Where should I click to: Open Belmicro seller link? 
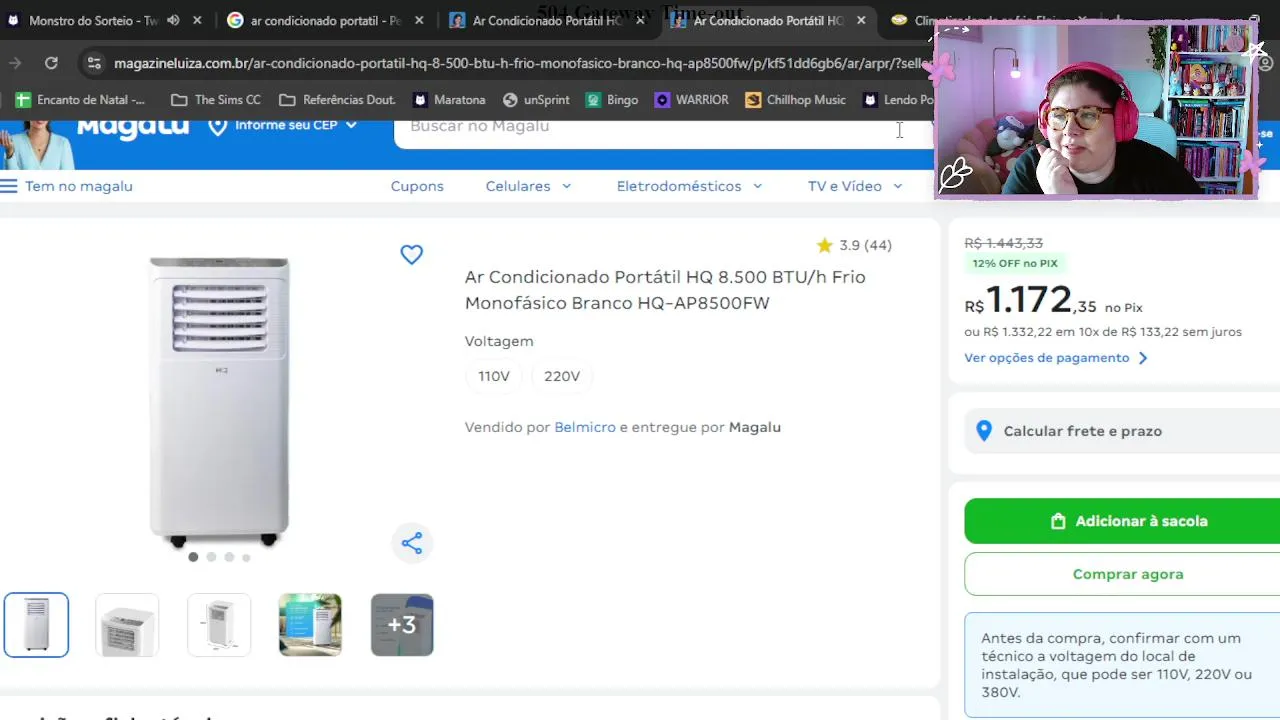585,427
